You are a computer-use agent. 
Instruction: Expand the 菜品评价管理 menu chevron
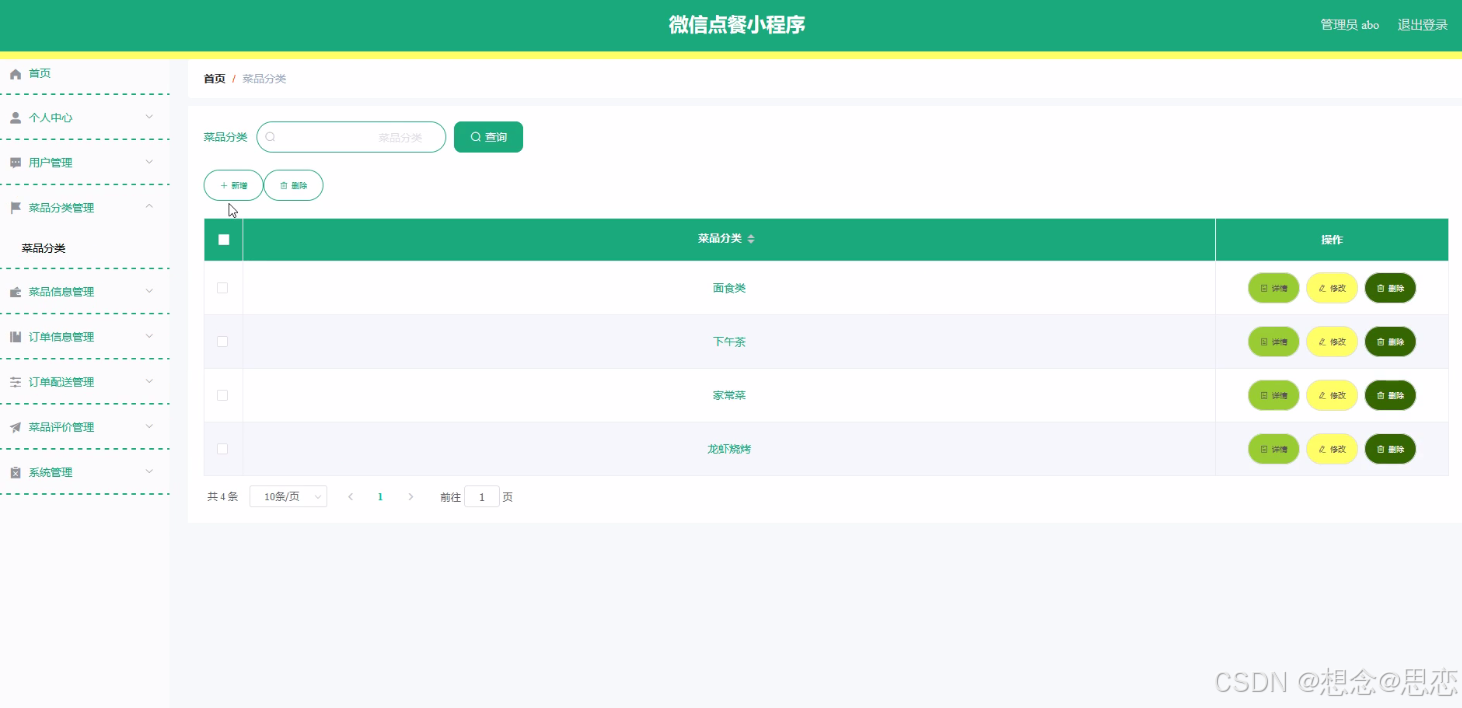point(149,426)
